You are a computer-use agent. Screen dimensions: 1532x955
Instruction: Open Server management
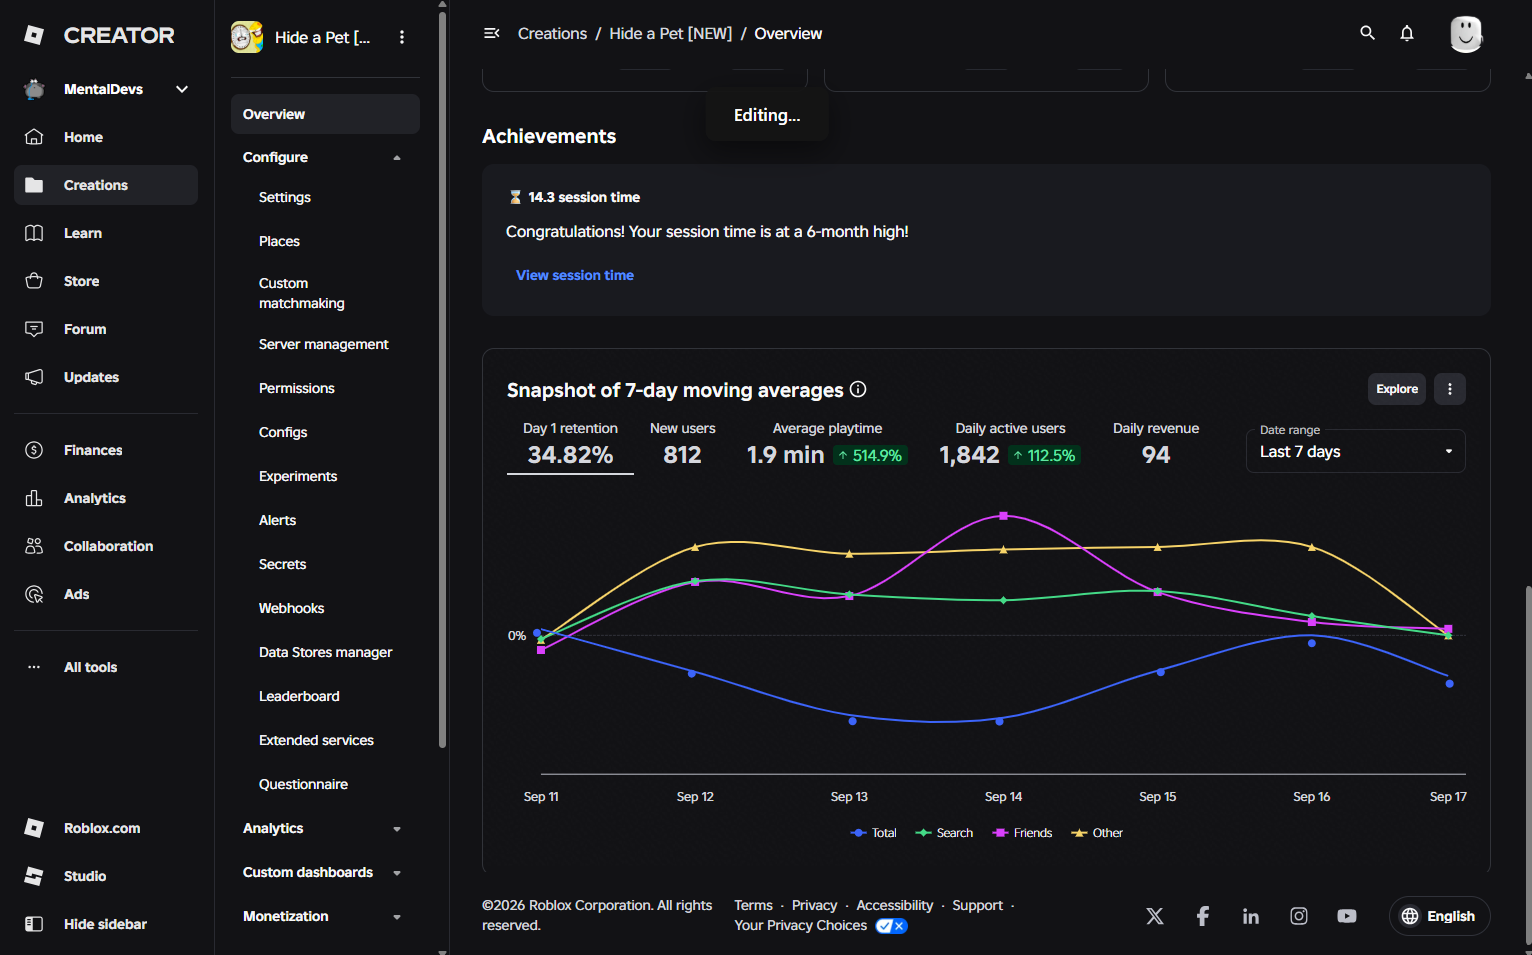325,344
